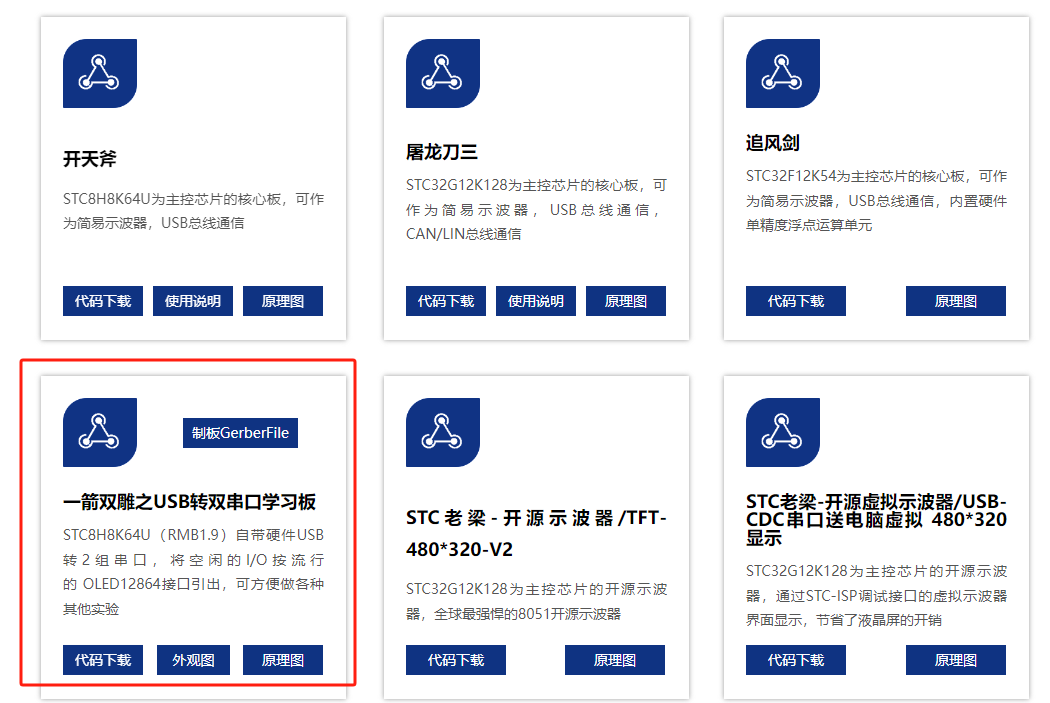Open 使用说明 for 屠龙刀三
Viewport: 1050px width, 703px height.
coord(536,301)
